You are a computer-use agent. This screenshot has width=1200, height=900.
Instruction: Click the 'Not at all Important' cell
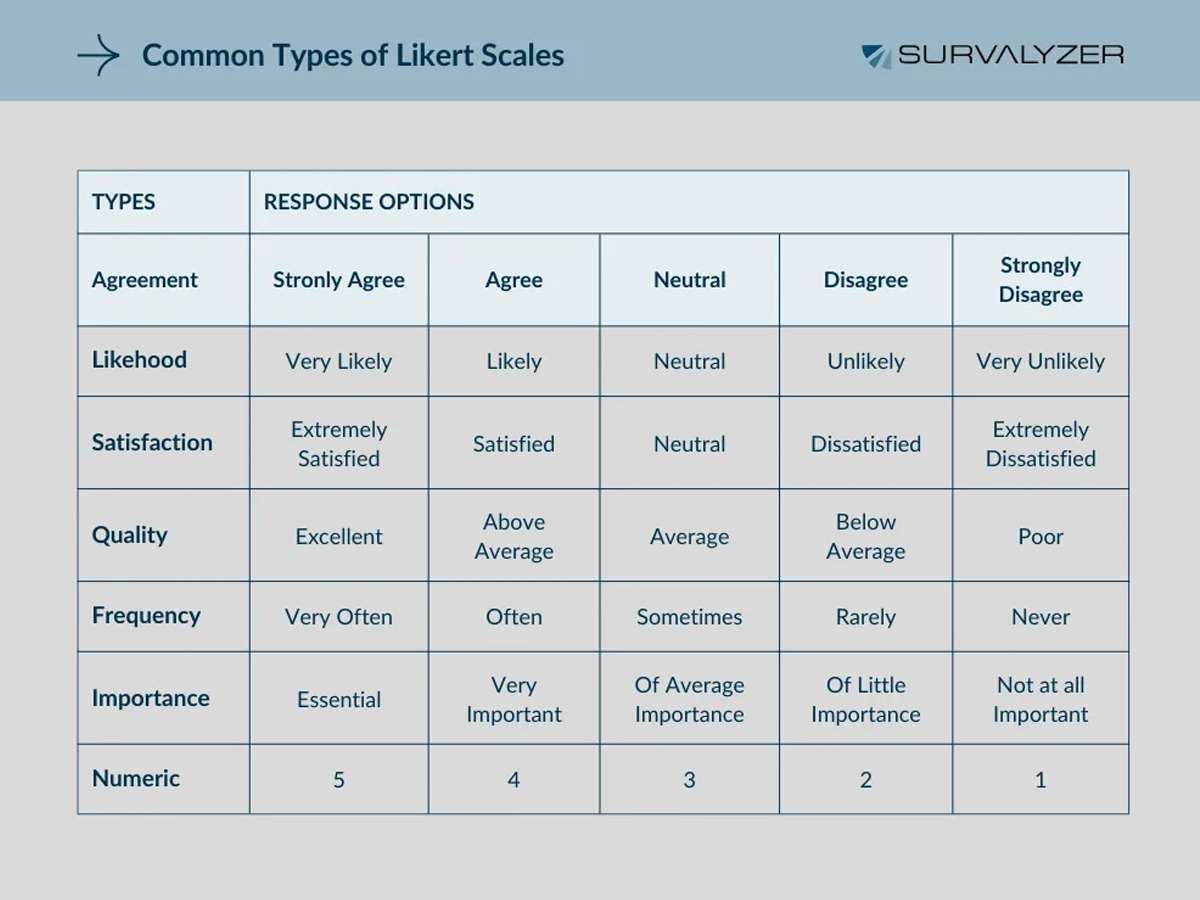tap(1041, 700)
